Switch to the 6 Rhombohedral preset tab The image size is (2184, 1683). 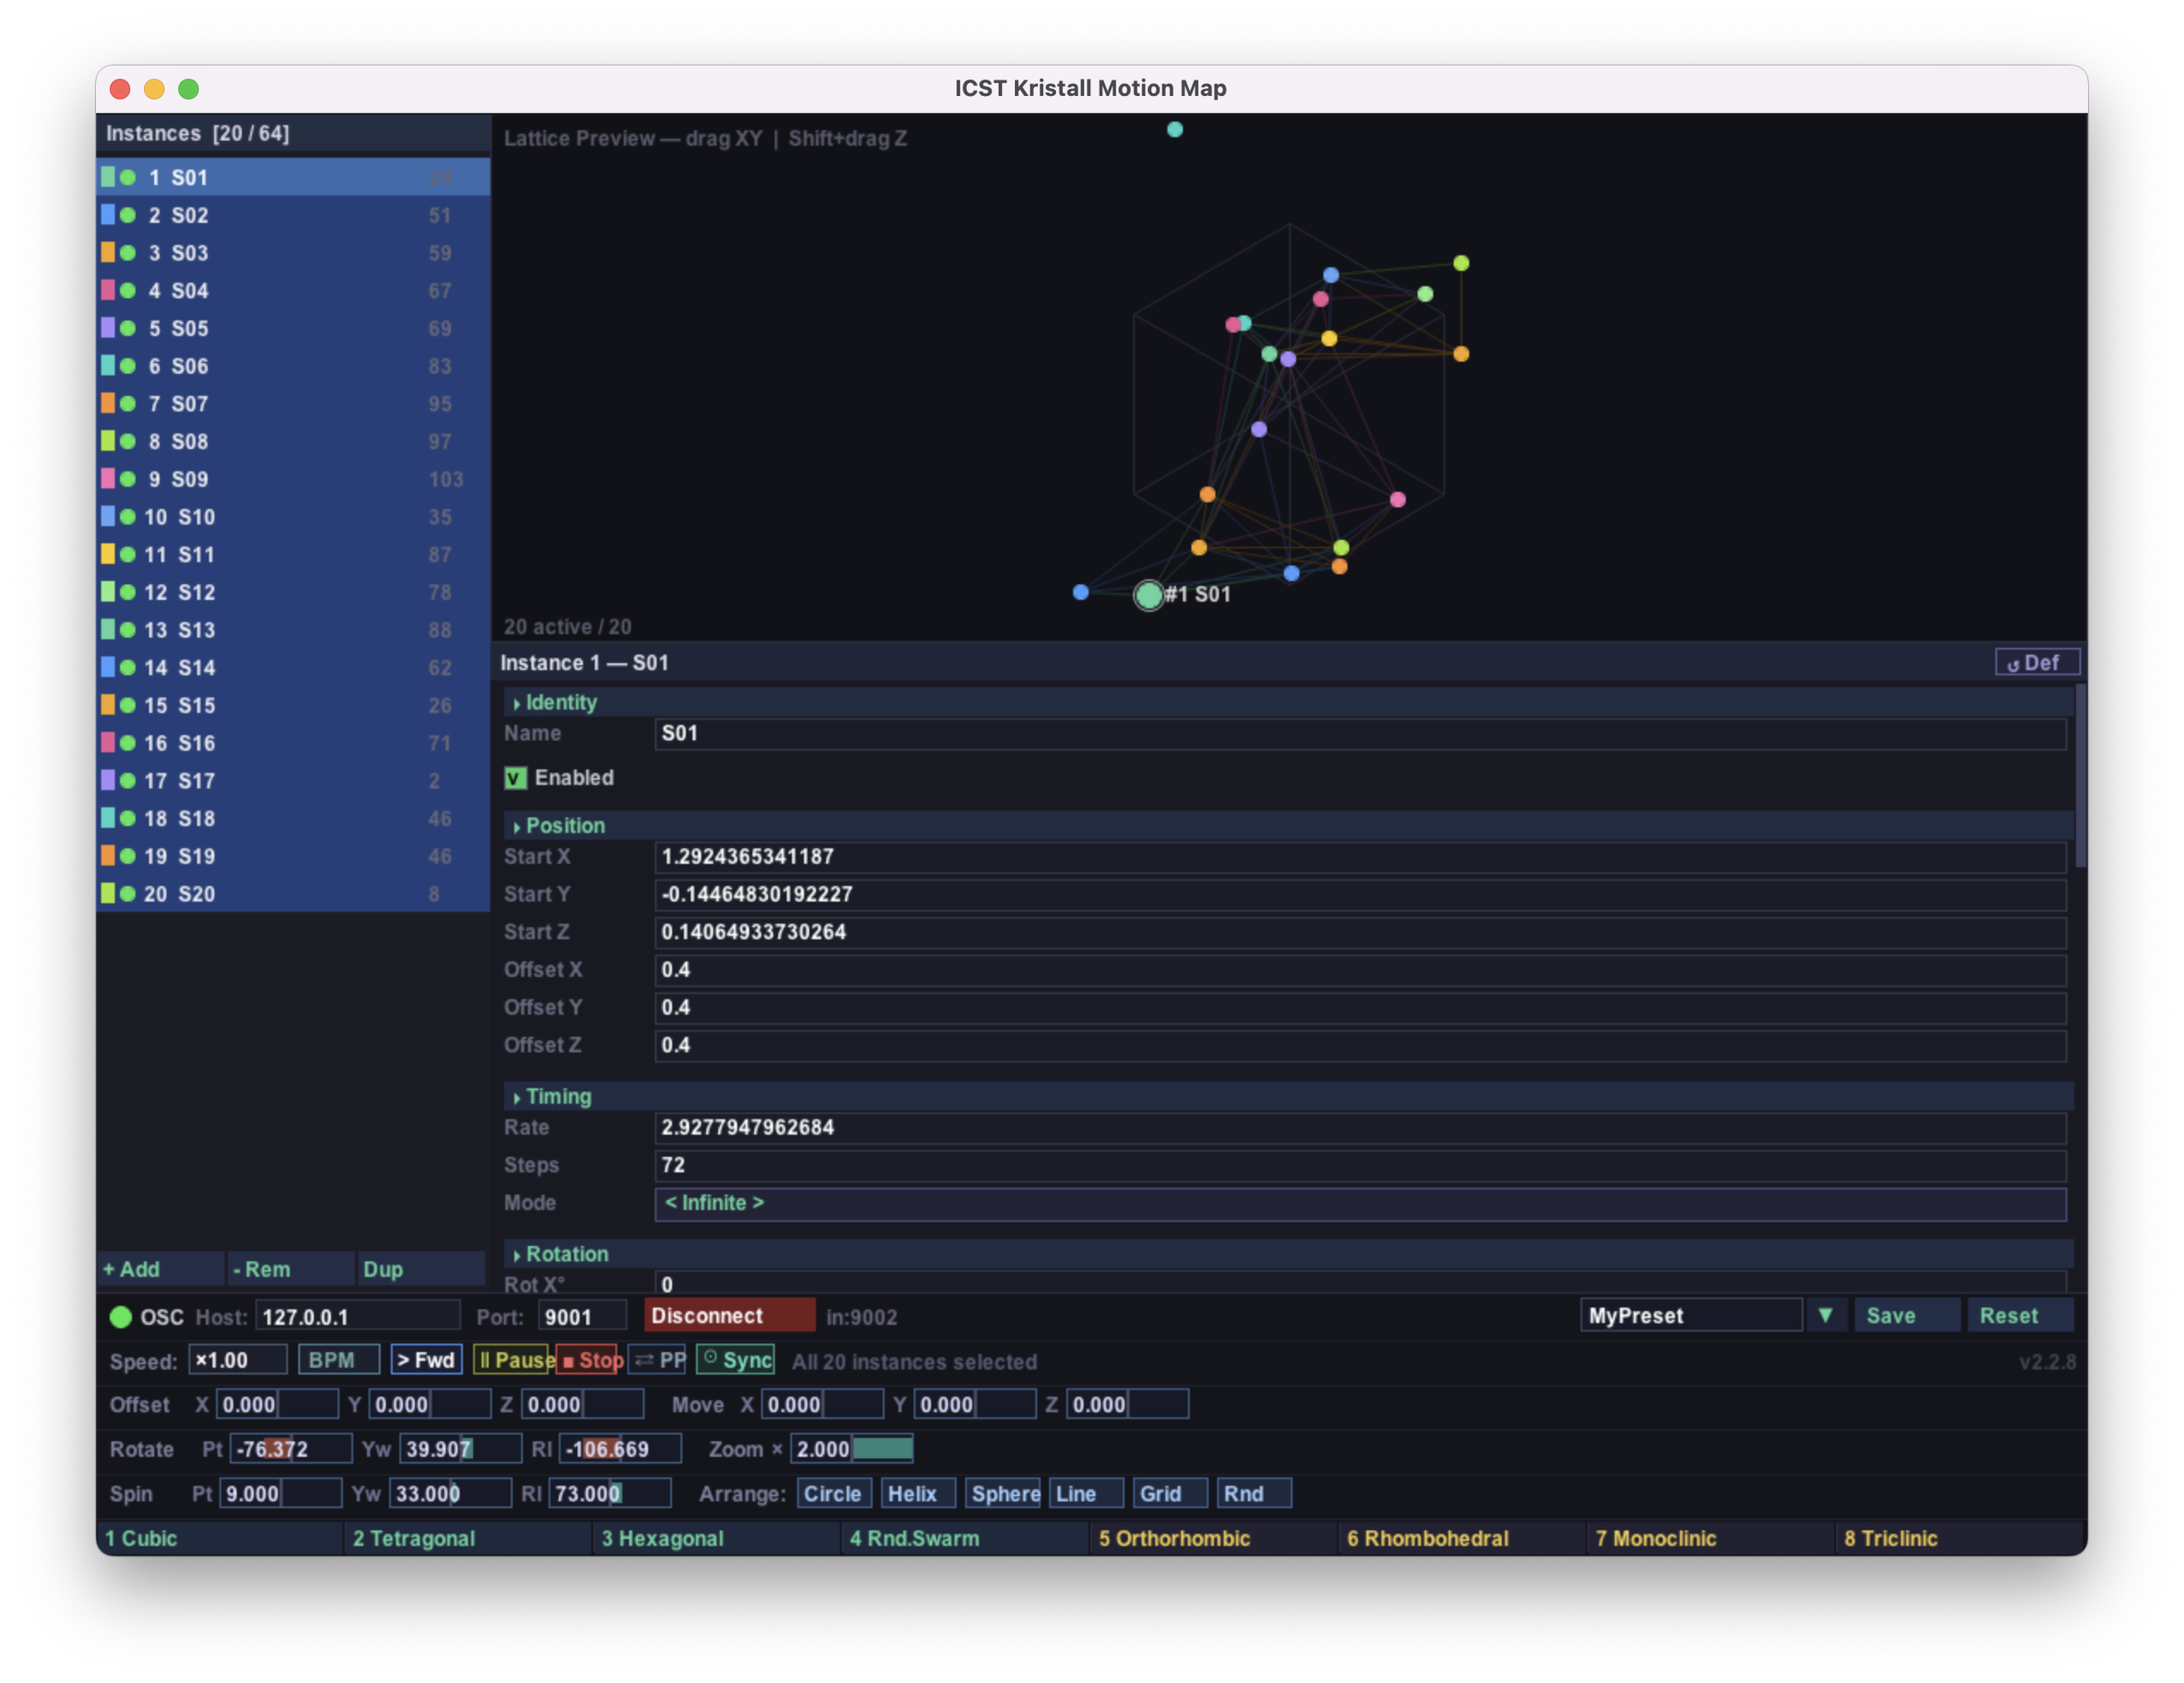(x=1462, y=1538)
